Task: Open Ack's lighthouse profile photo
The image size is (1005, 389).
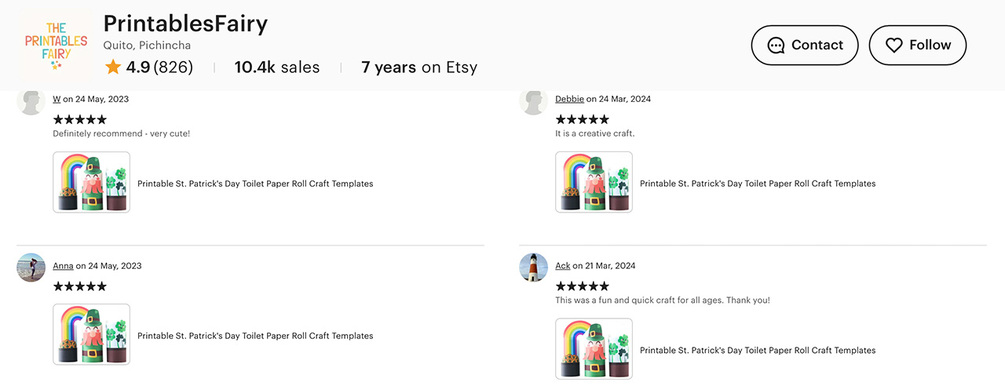Action: tap(533, 267)
